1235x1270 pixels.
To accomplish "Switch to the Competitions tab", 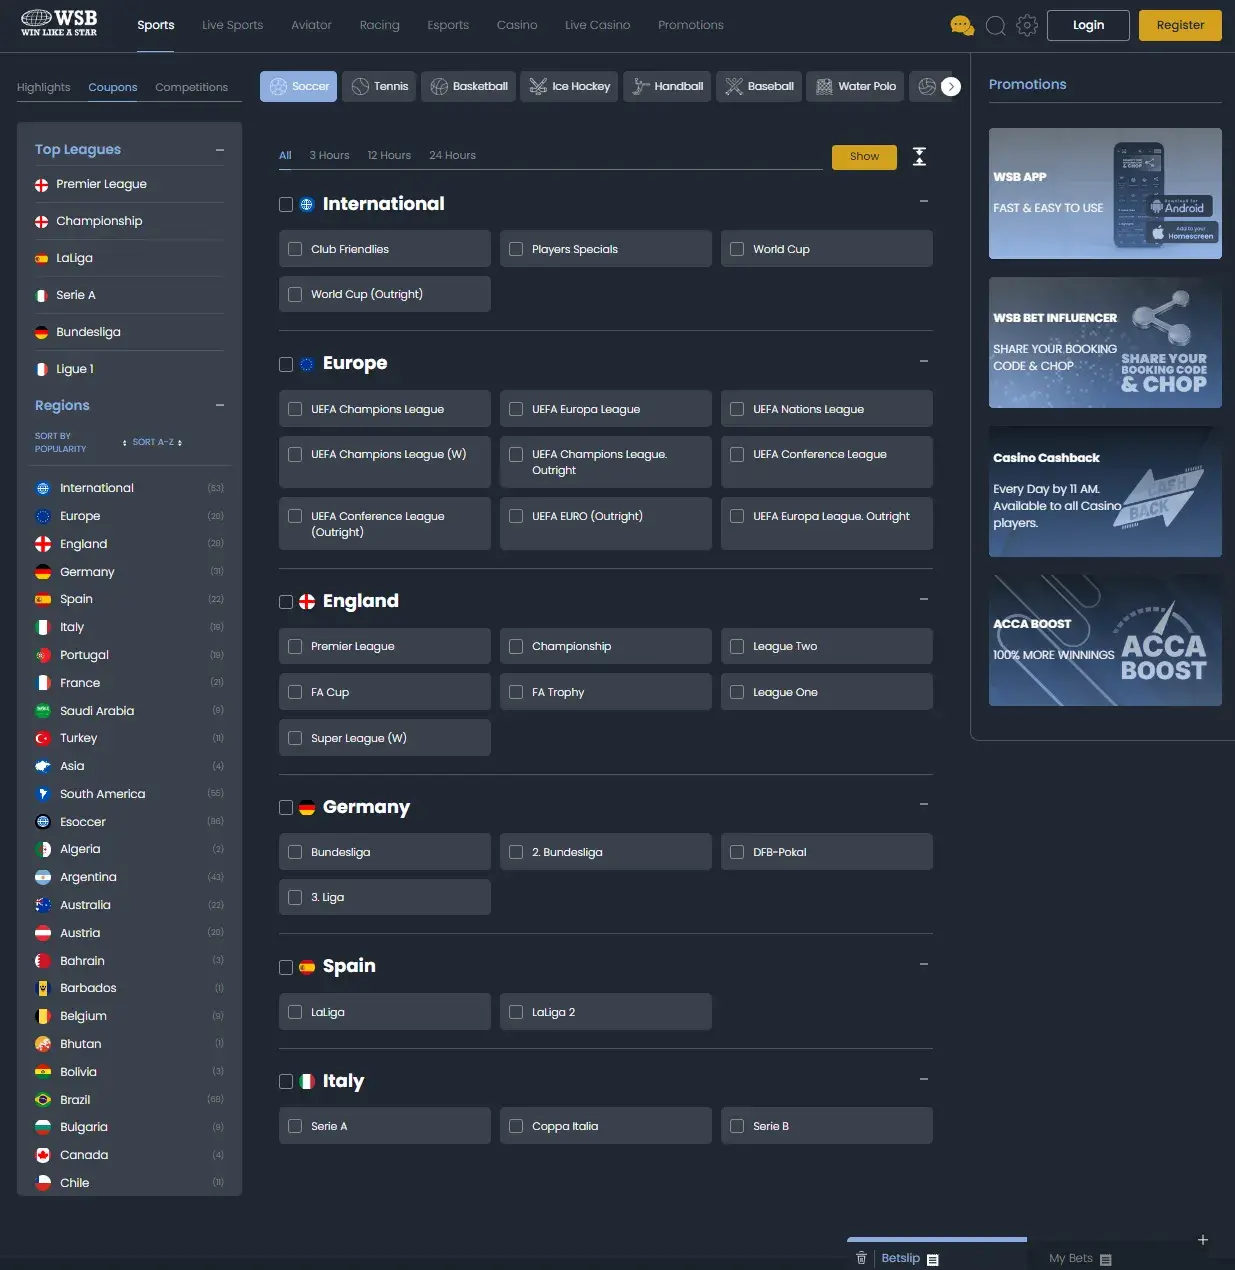I will coord(191,87).
